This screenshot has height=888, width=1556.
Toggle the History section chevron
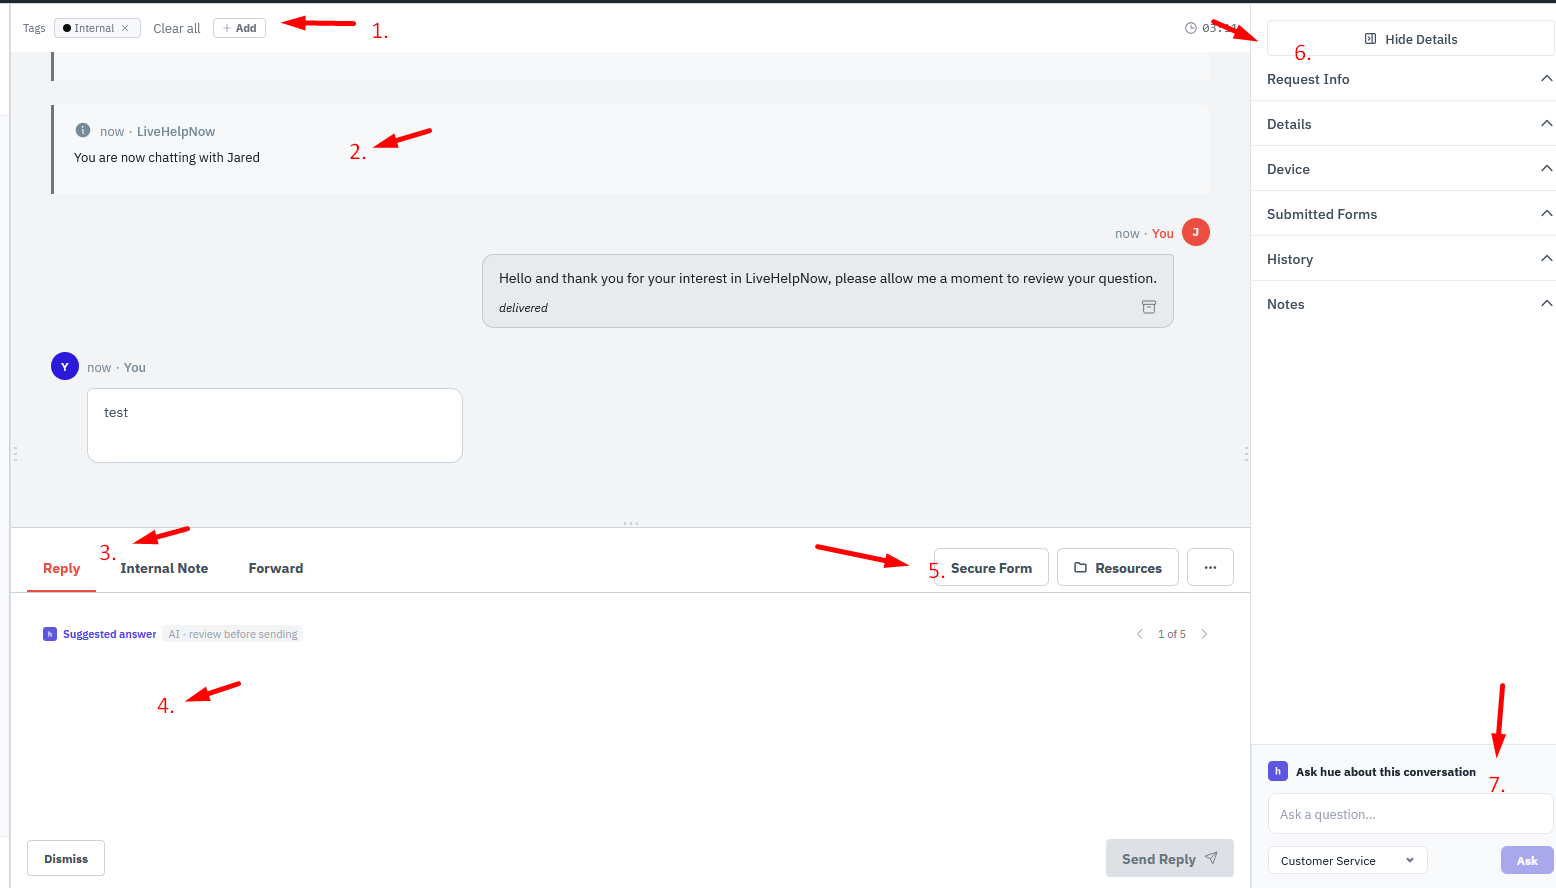tap(1546, 259)
